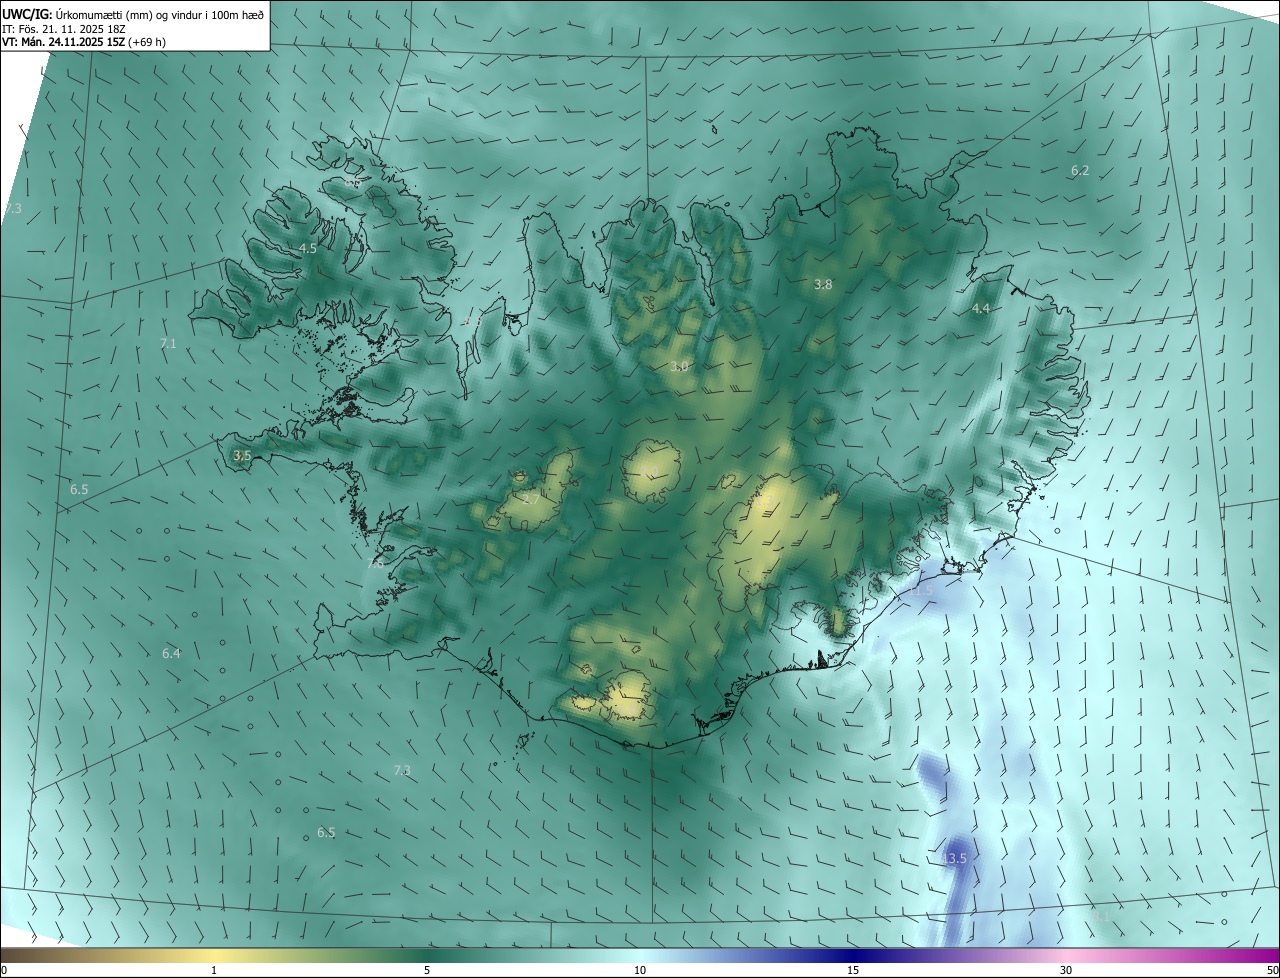This screenshot has height=978, width=1280.
Task: Click the navy colour bar segment at tick 15
Action: tap(853, 954)
